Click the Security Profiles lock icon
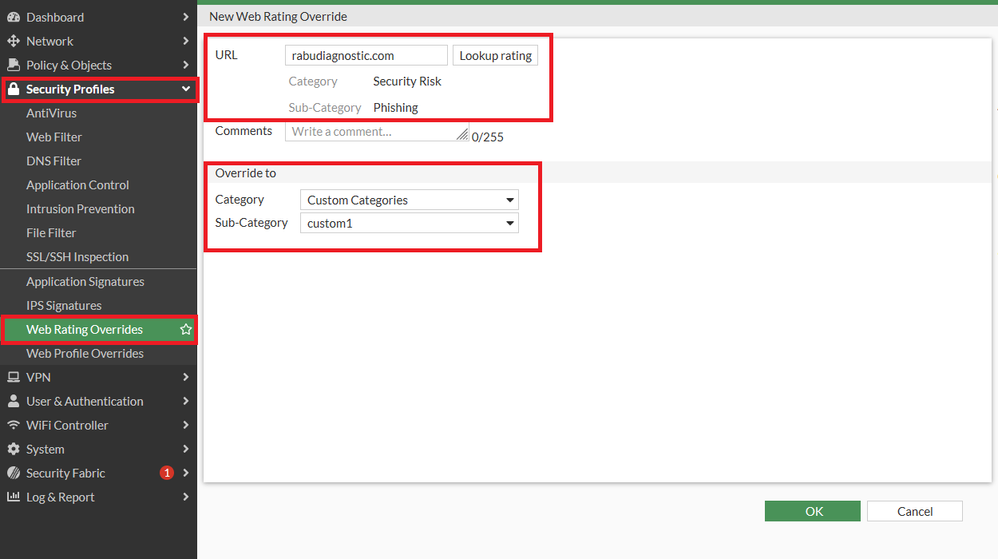The width and height of the screenshot is (998, 559). pos(13,89)
